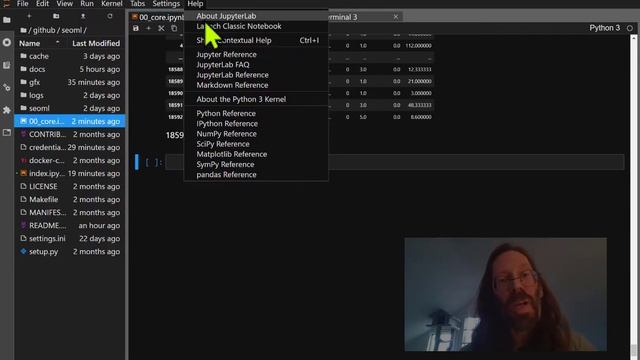Screen dimensions: 640x360
Task: Select the seoml folder in file list
Action: 70,108
